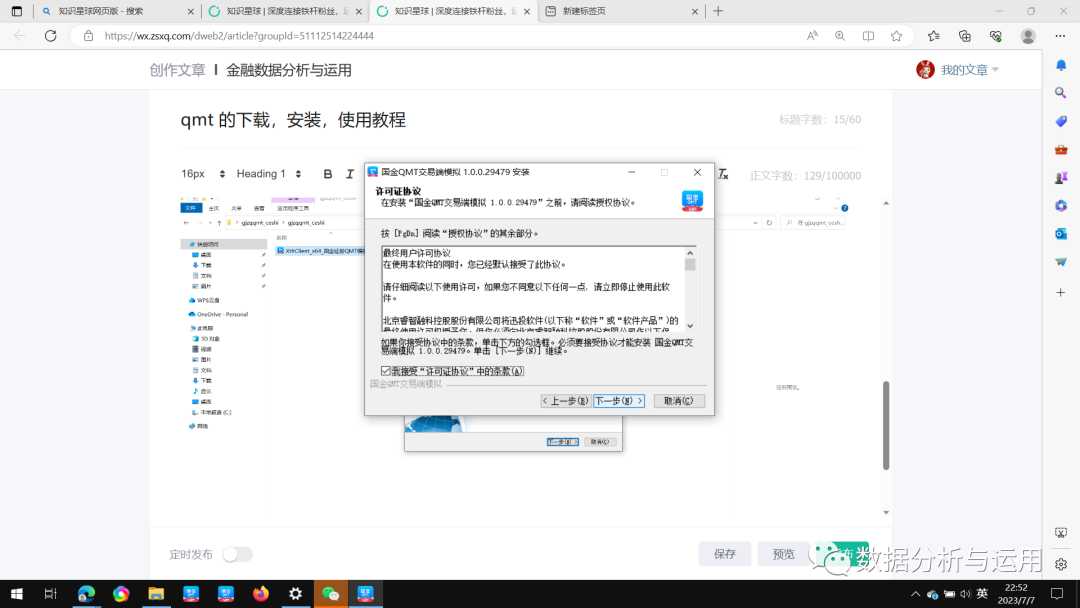Show hidden system tray icons
The width and height of the screenshot is (1080, 608).
(915, 594)
